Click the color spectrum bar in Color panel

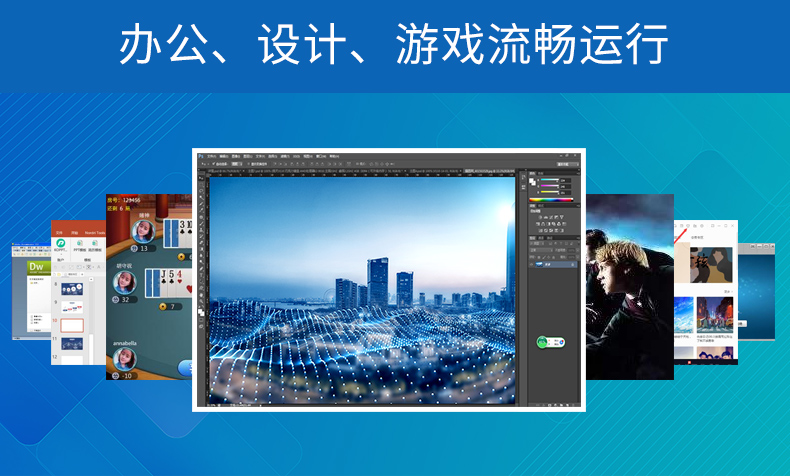coord(551,201)
